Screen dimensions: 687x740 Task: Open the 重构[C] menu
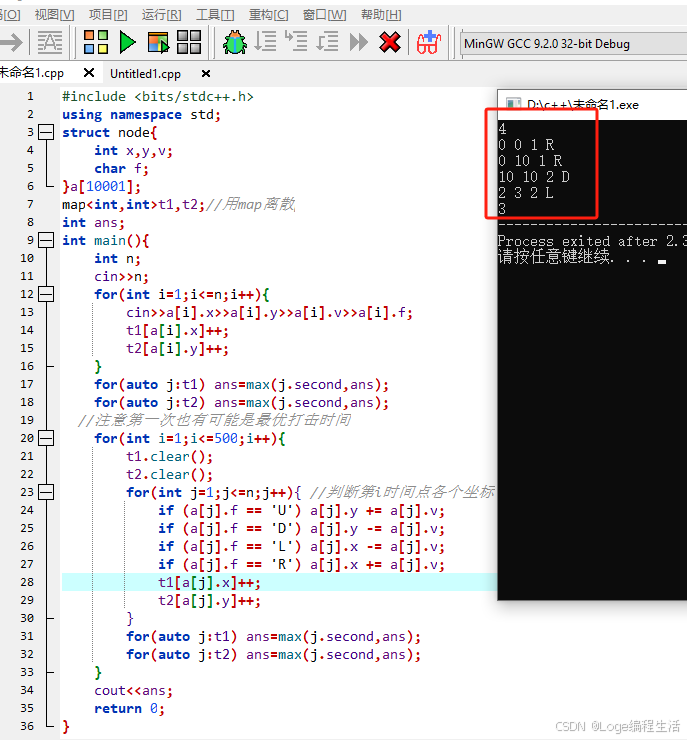pyautogui.click(x=268, y=15)
